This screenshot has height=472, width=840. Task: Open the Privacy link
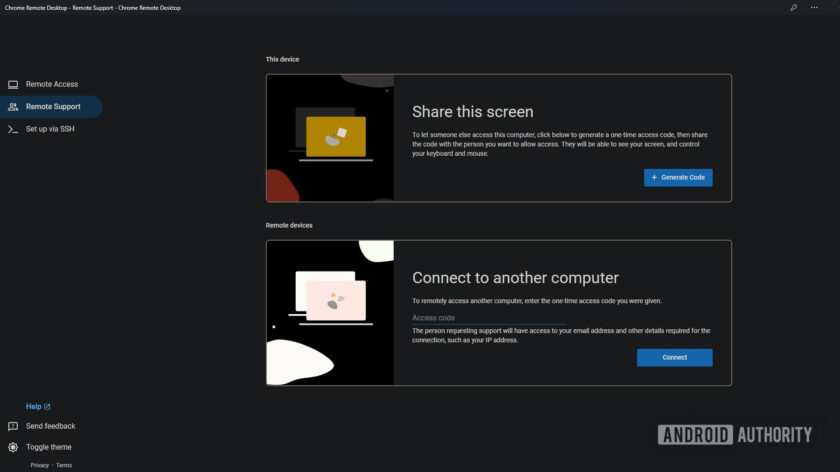[x=40, y=465]
